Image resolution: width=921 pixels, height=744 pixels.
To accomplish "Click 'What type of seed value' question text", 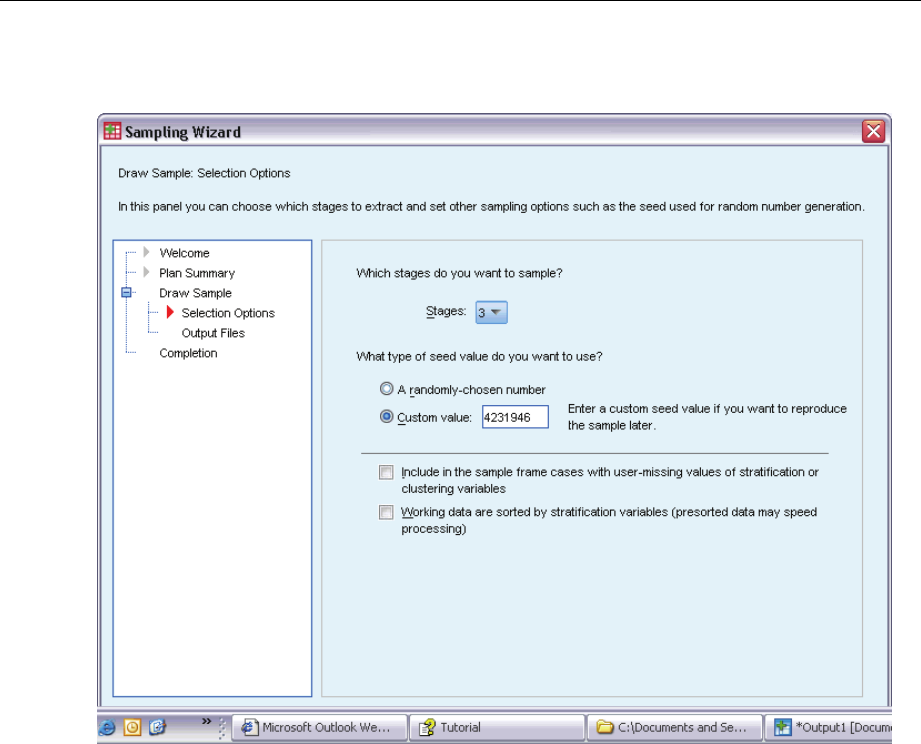I will (479, 356).
